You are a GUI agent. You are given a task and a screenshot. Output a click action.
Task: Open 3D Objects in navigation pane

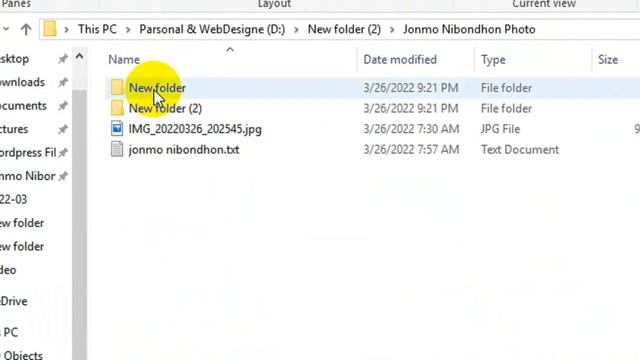click(x=21, y=355)
